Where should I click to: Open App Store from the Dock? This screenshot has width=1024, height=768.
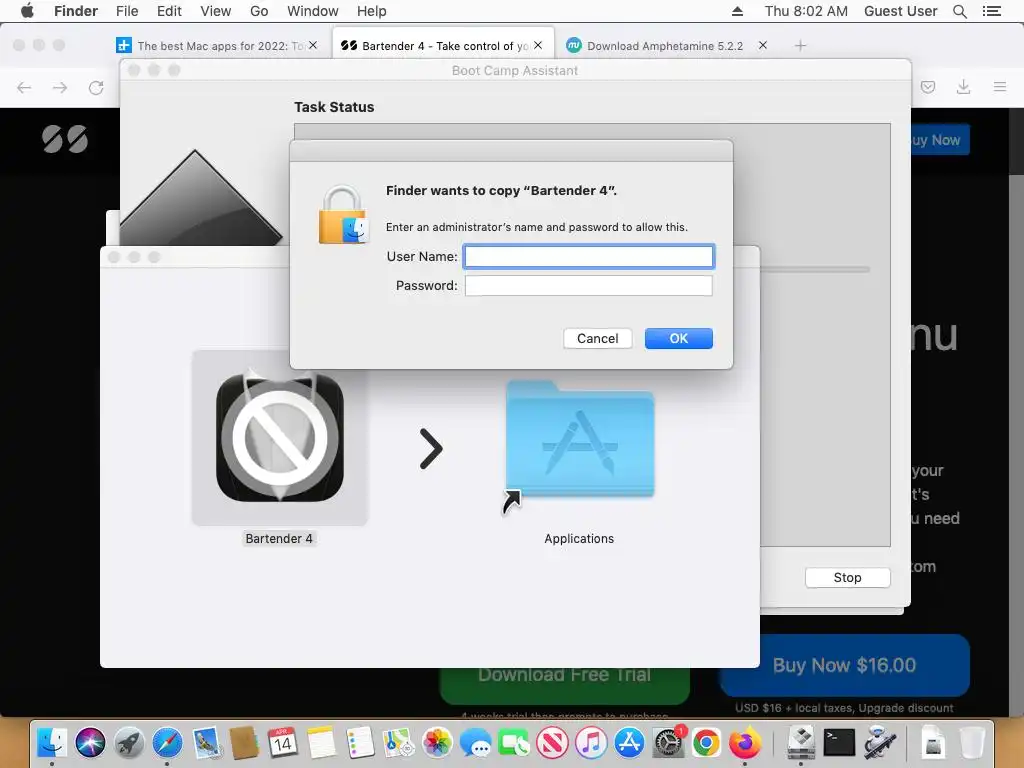click(x=630, y=743)
